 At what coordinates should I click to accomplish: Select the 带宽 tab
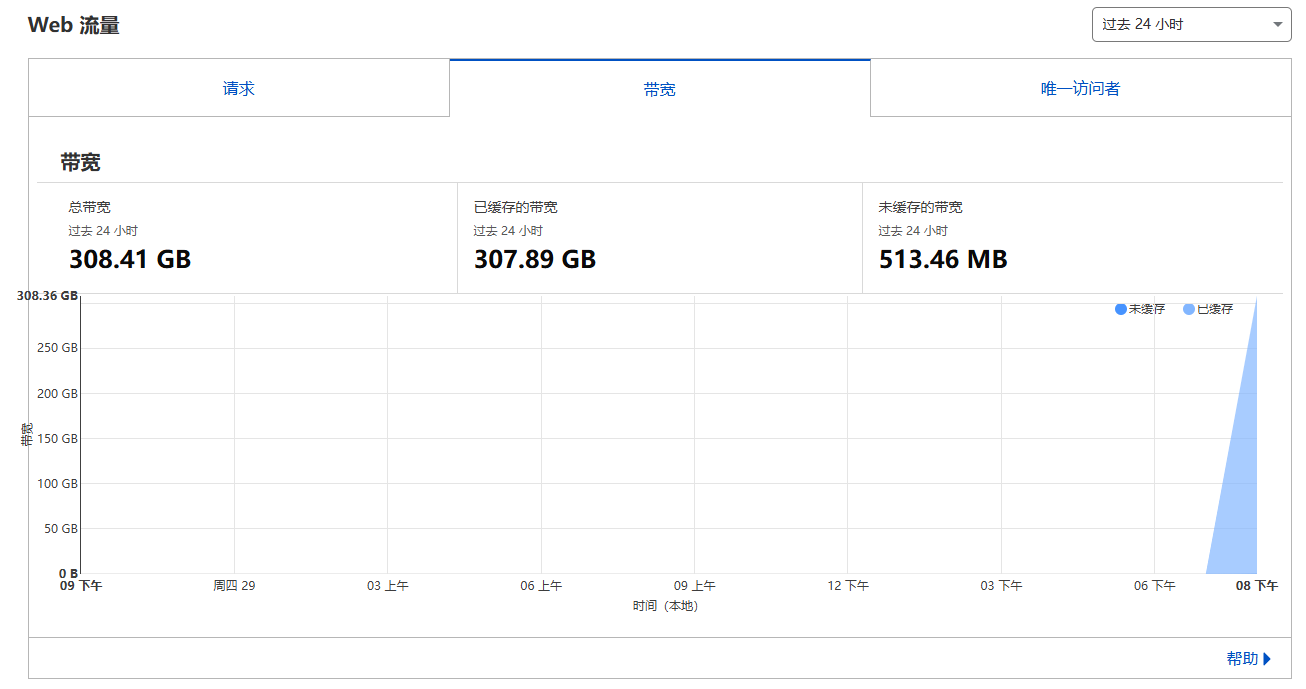tap(660, 89)
